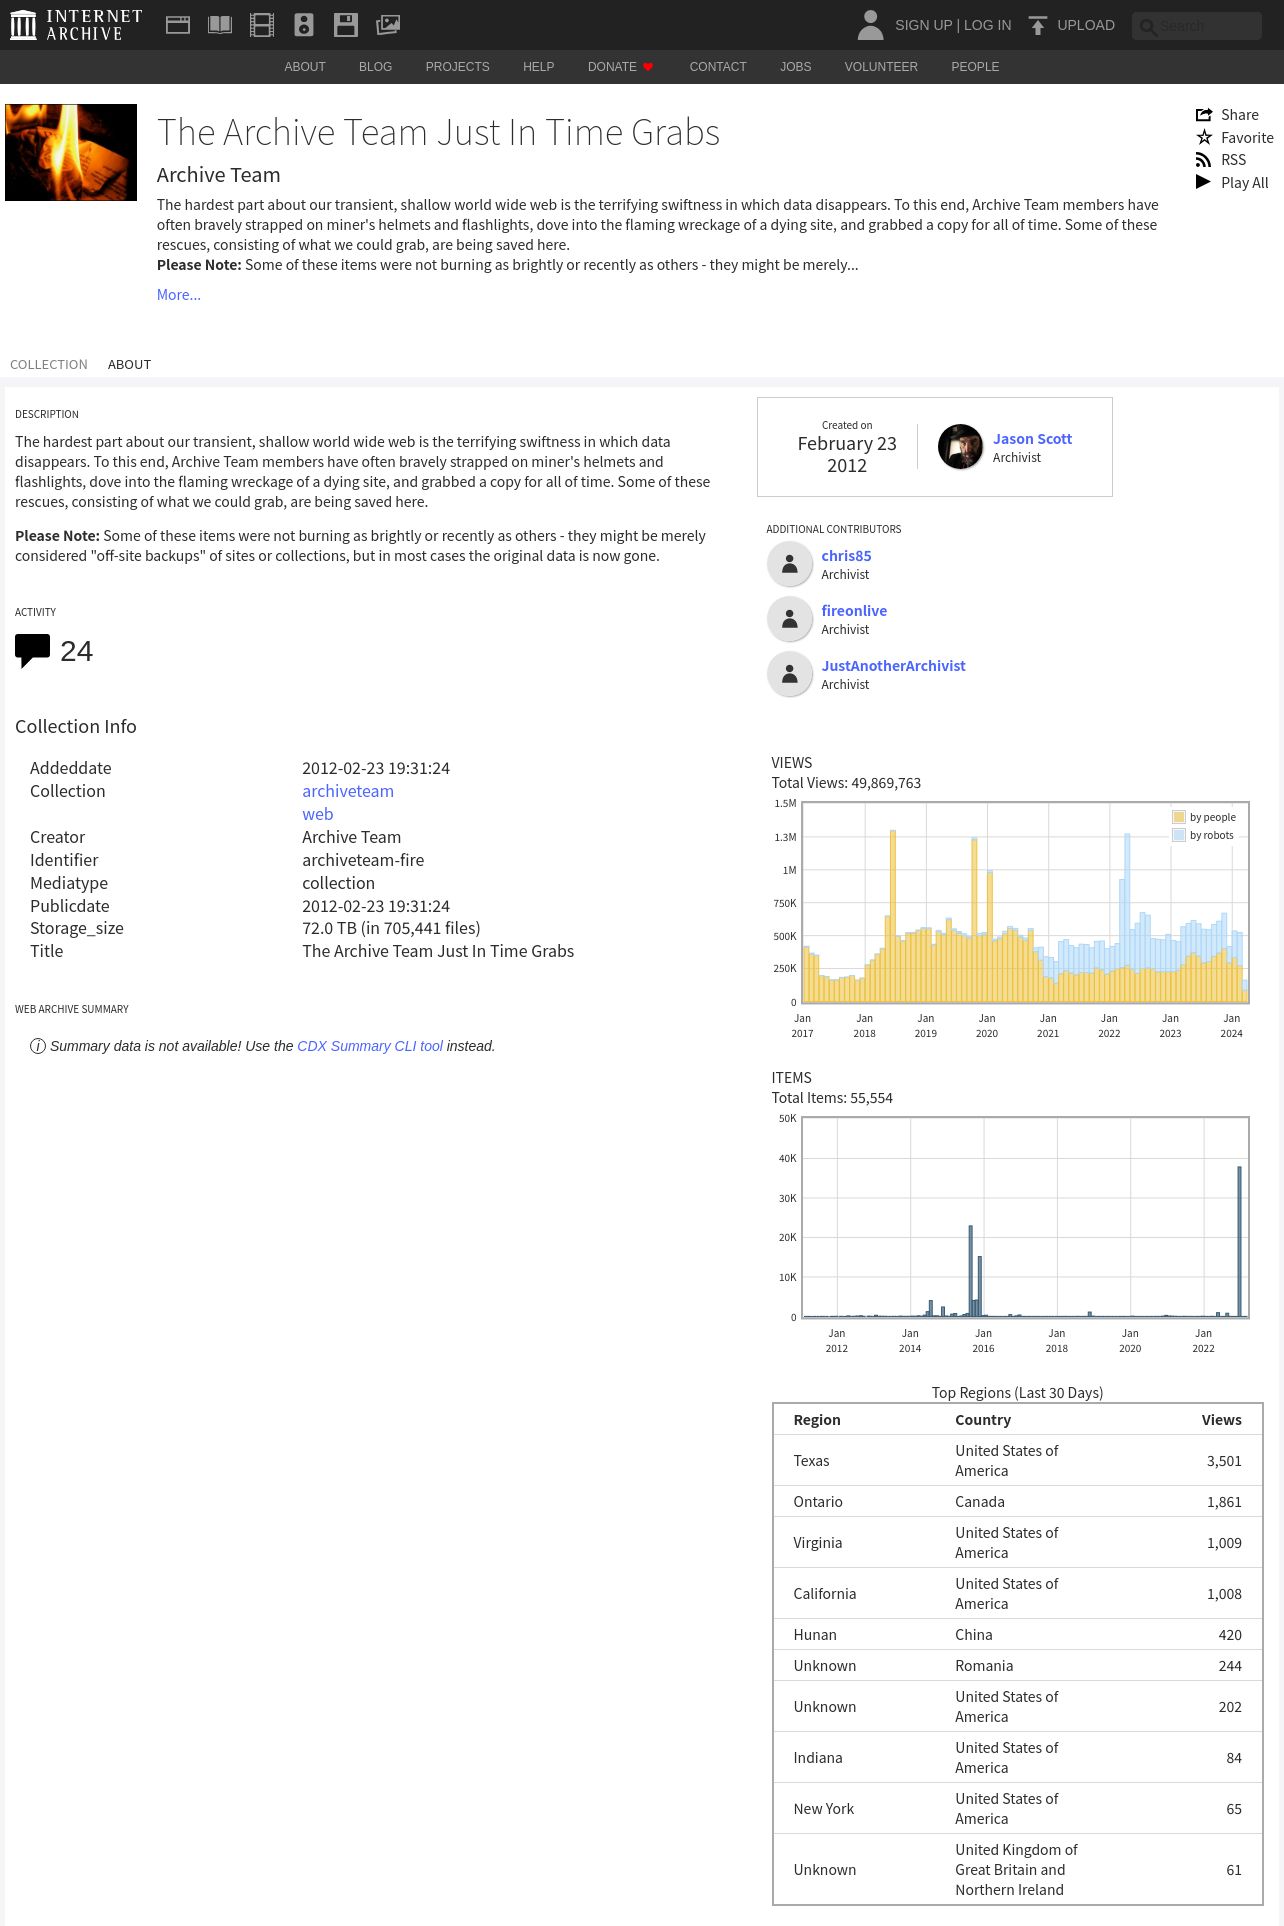The width and height of the screenshot is (1284, 1926).
Task: Click the Hunan region row
Action: pyautogui.click(x=1017, y=1635)
